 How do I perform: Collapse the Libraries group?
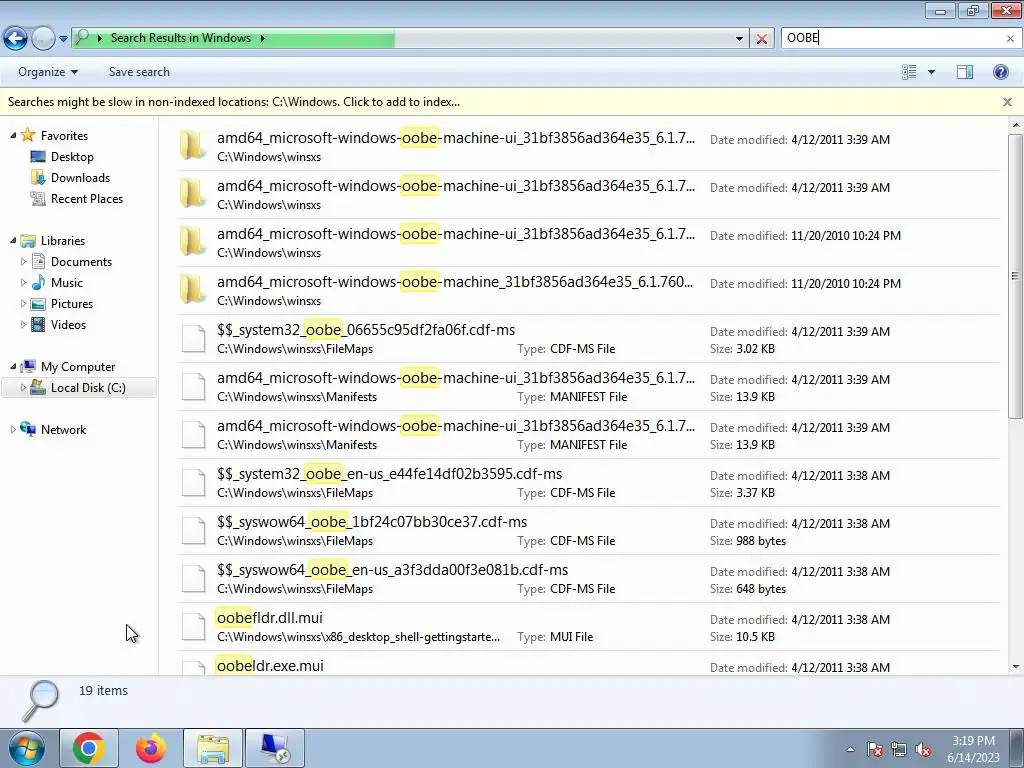tap(13, 240)
